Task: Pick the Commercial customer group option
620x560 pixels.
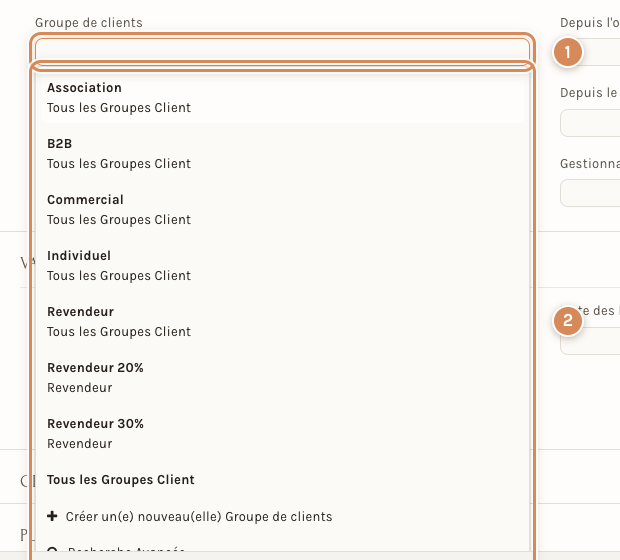Action: pyautogui.click(x=282, y=210)
